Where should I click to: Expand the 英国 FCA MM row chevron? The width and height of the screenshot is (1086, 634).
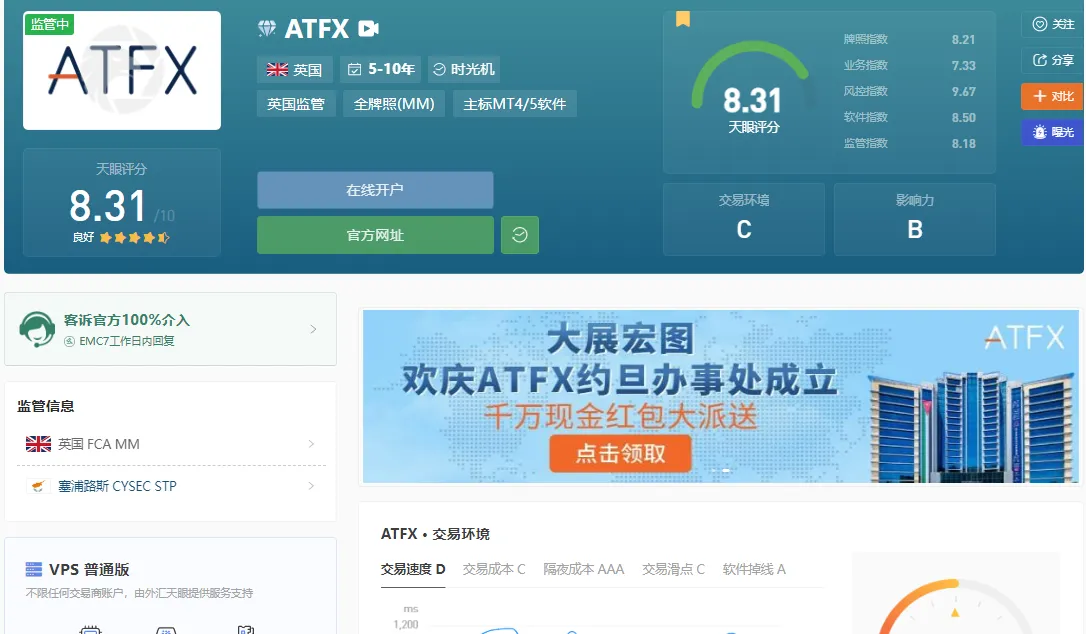click(x=311, y=443)
